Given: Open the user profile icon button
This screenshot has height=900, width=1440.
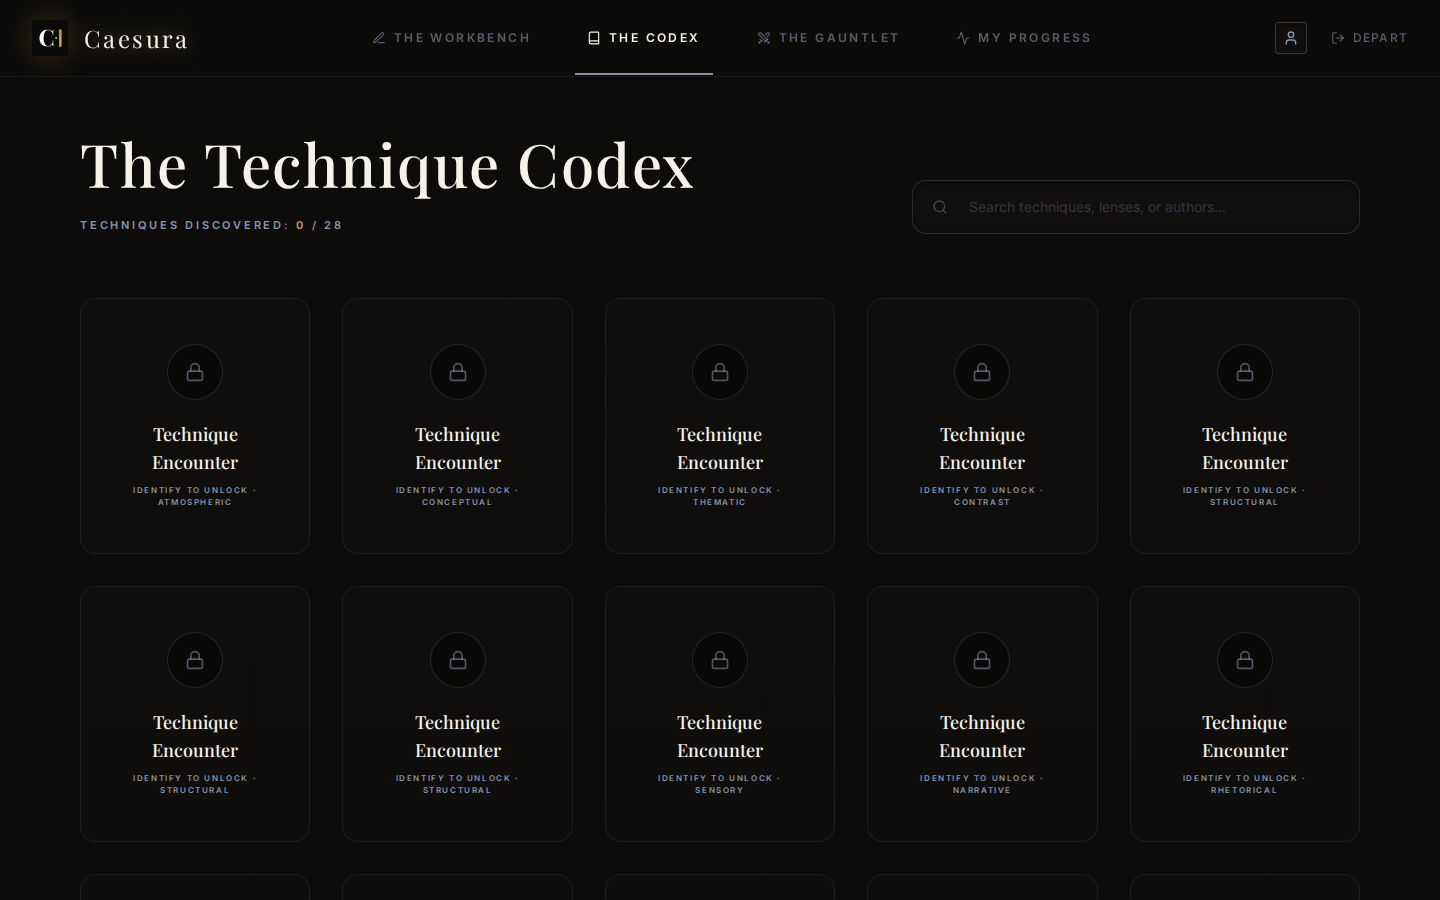Looking at the screenshot, I should pyautogui.click(x=1291, y=38).
